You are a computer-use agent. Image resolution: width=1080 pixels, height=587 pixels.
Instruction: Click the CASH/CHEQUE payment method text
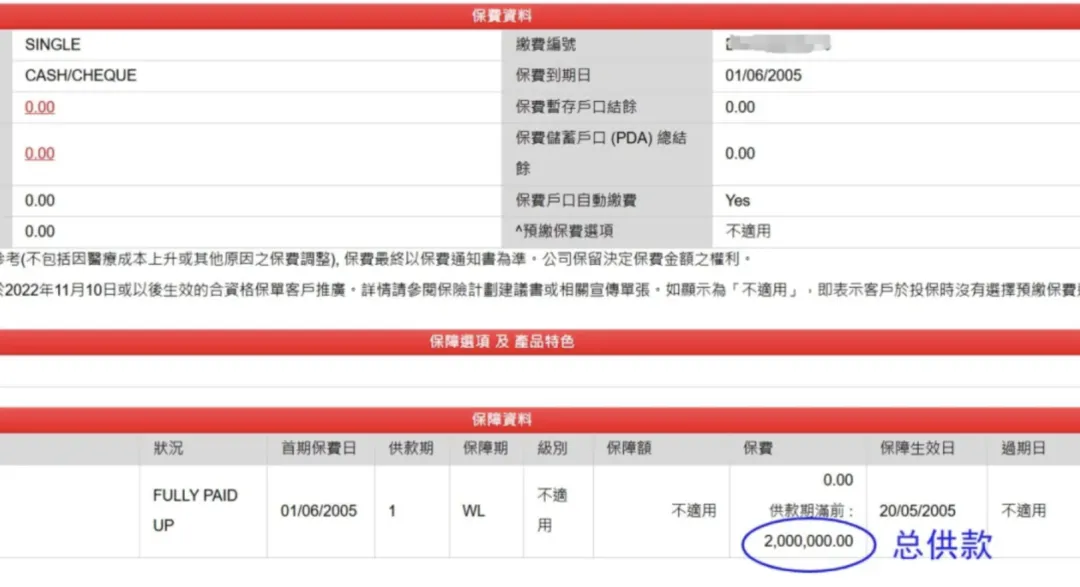(x=81, y=75)
